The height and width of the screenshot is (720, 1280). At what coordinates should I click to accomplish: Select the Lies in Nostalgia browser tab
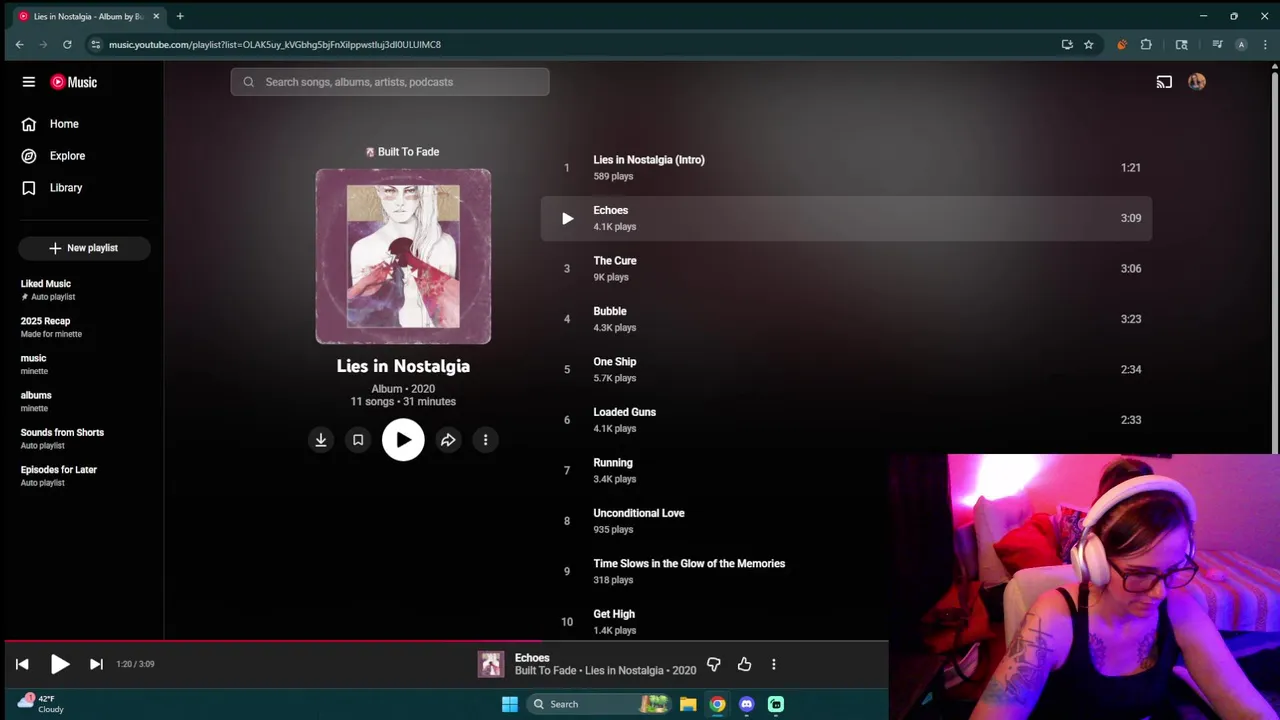88,16
